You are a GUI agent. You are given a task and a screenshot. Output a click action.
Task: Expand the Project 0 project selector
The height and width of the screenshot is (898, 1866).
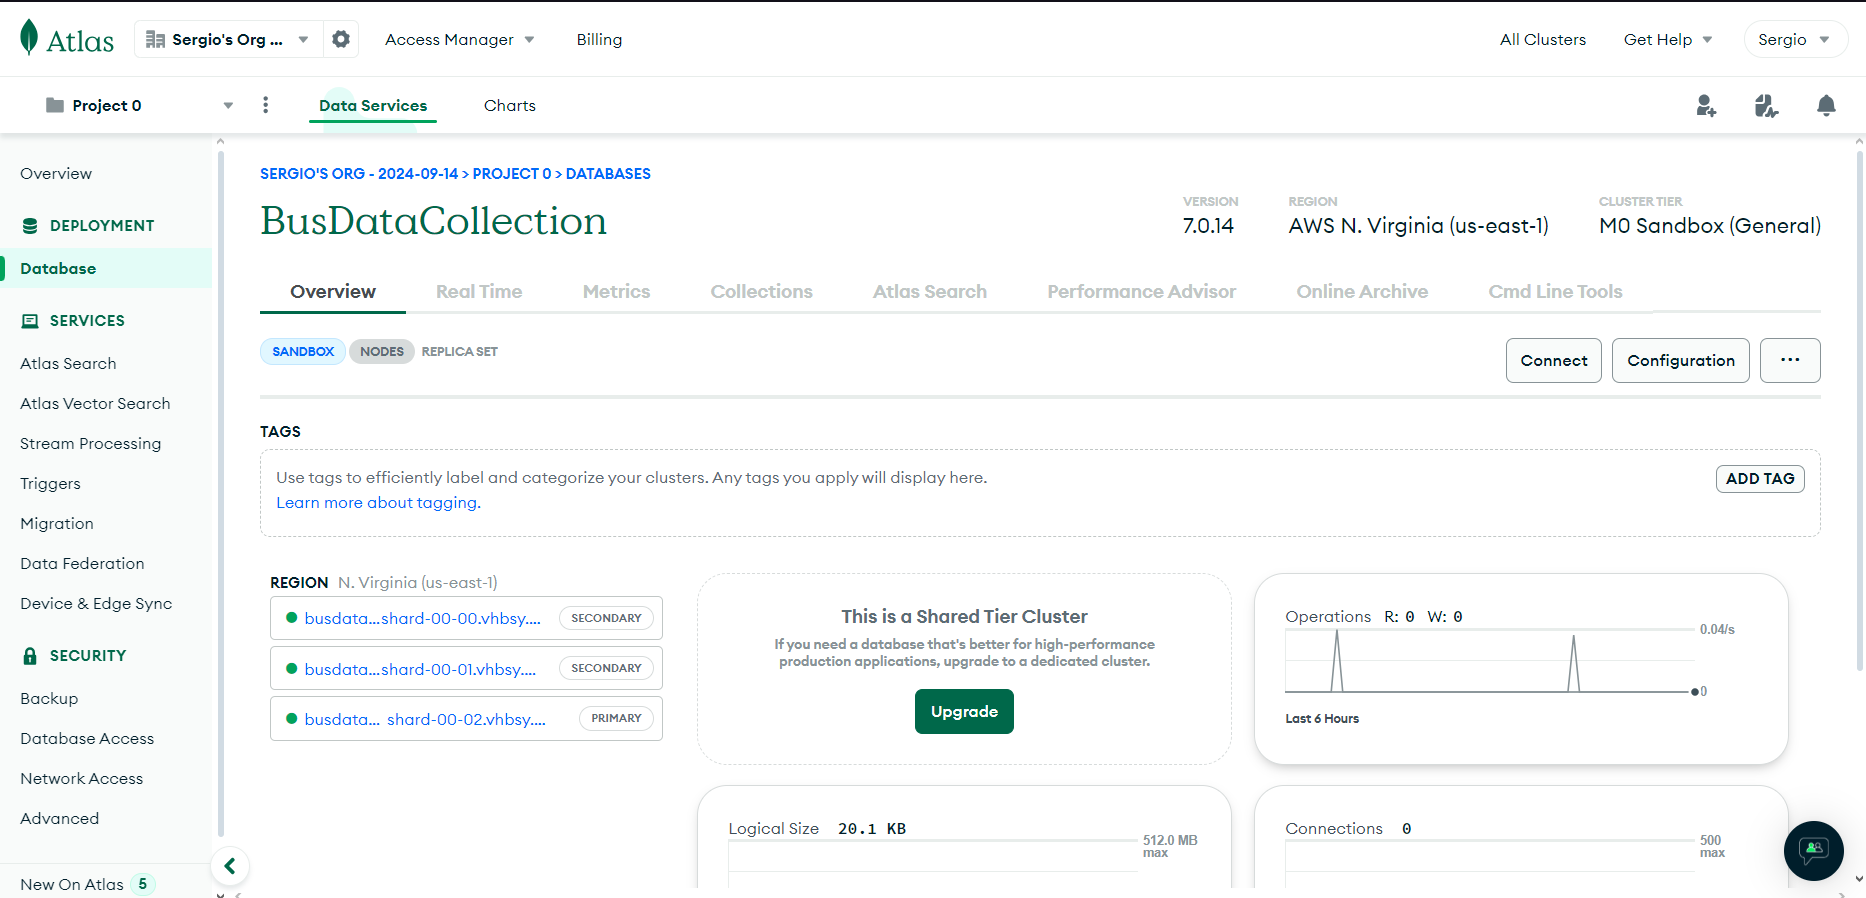coord(140,105)
